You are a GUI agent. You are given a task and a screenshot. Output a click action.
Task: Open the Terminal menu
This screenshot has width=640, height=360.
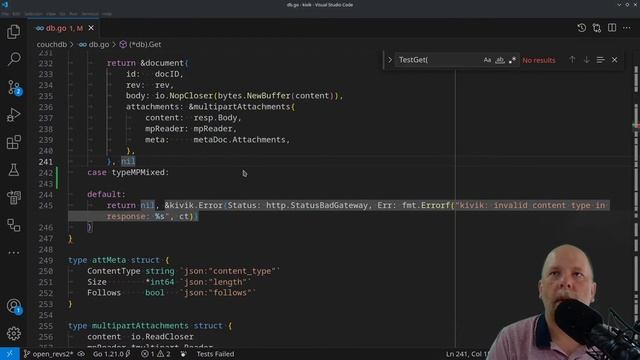tap(90, 14)
